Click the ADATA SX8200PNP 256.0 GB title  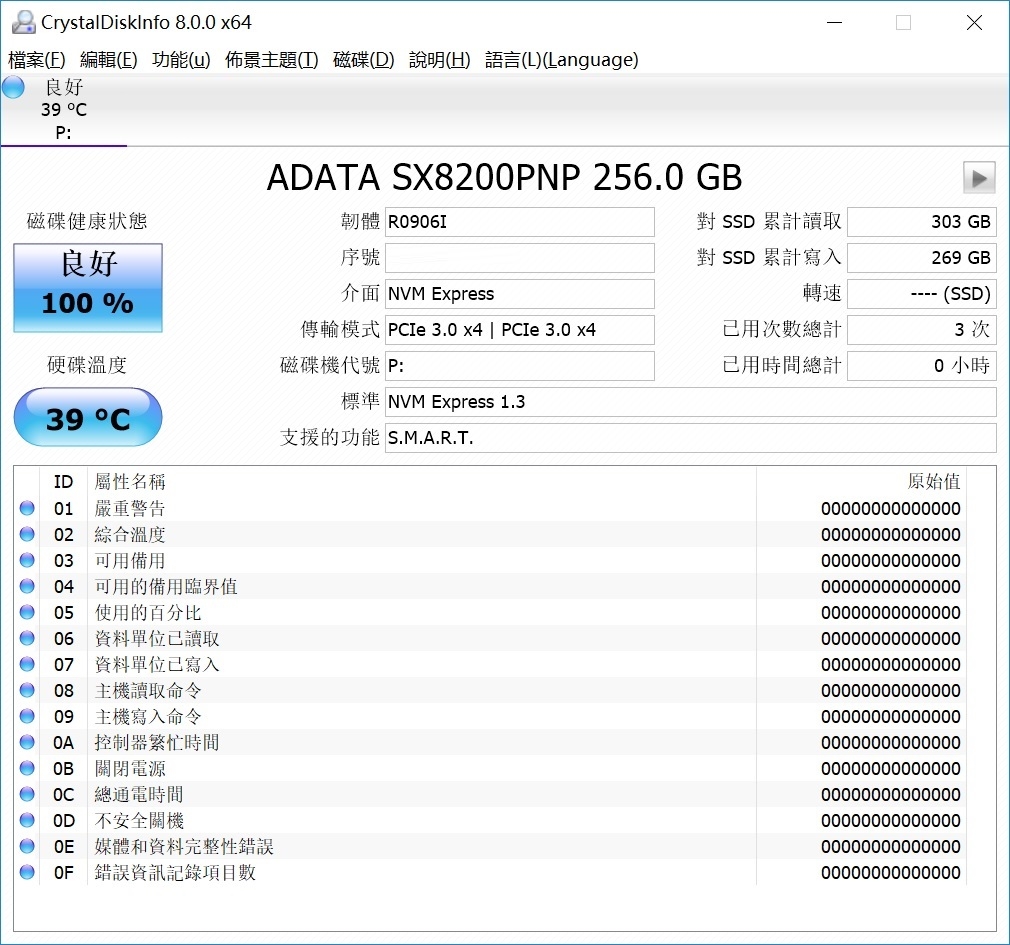coord(504,178)
